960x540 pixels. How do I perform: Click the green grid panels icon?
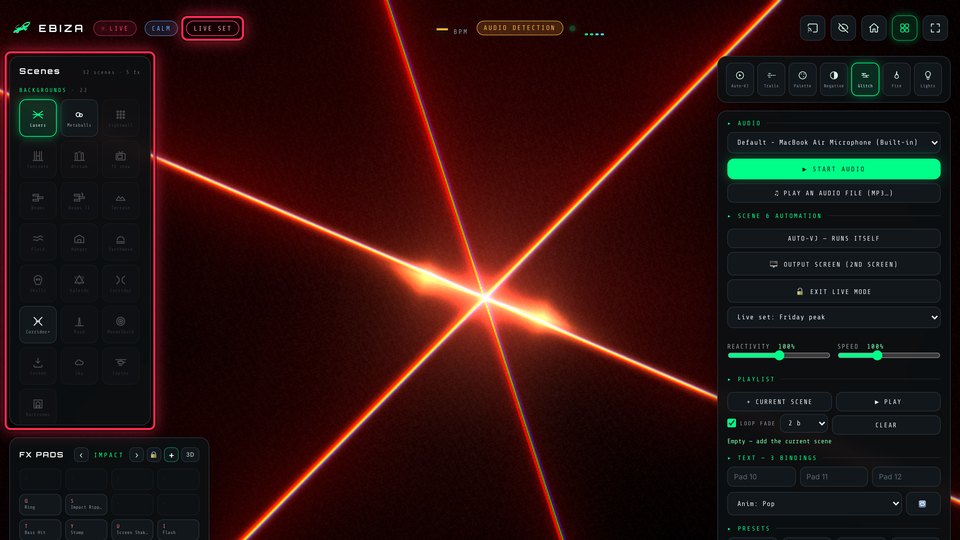point(904,28)
